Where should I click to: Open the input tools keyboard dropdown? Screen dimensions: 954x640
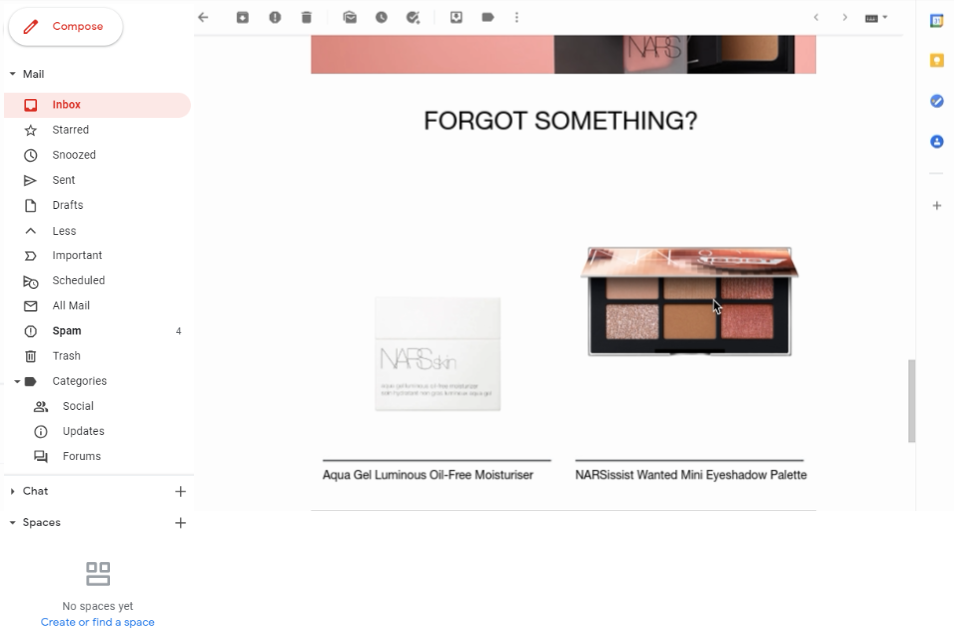(876, 18)
